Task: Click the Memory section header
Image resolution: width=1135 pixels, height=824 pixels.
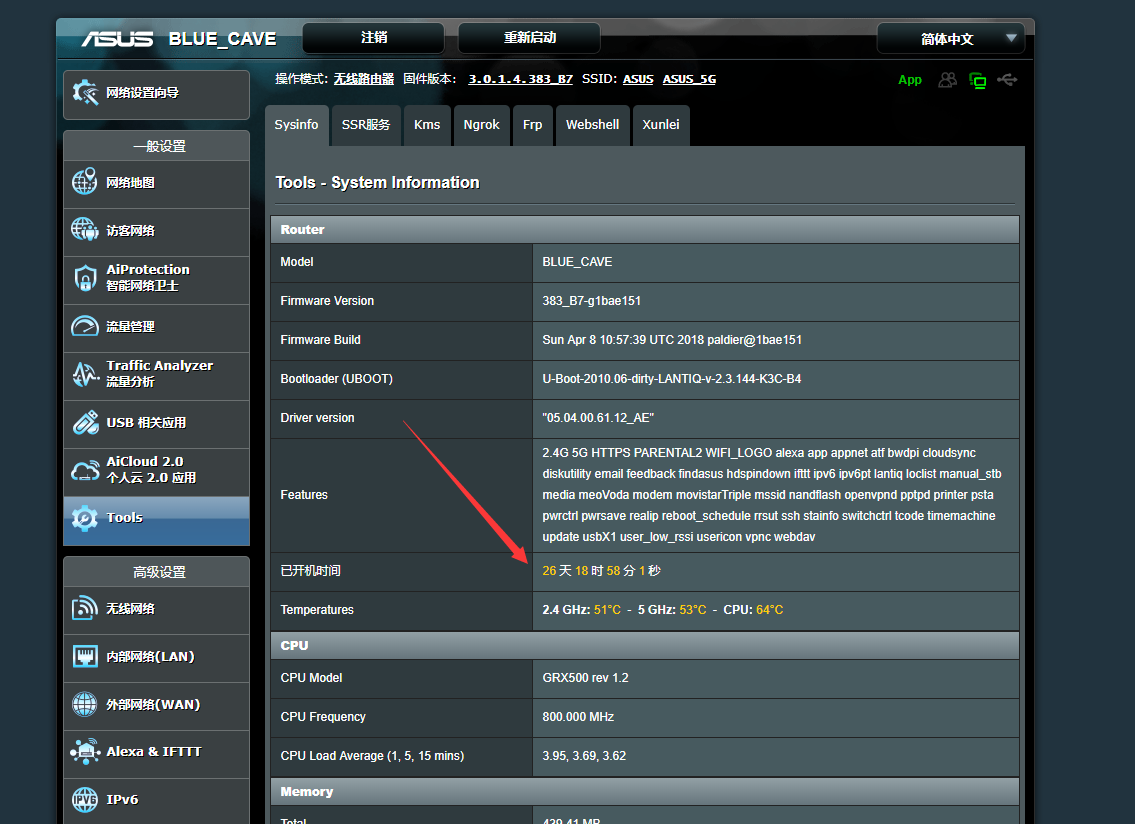Action: [x=645, y=791]
